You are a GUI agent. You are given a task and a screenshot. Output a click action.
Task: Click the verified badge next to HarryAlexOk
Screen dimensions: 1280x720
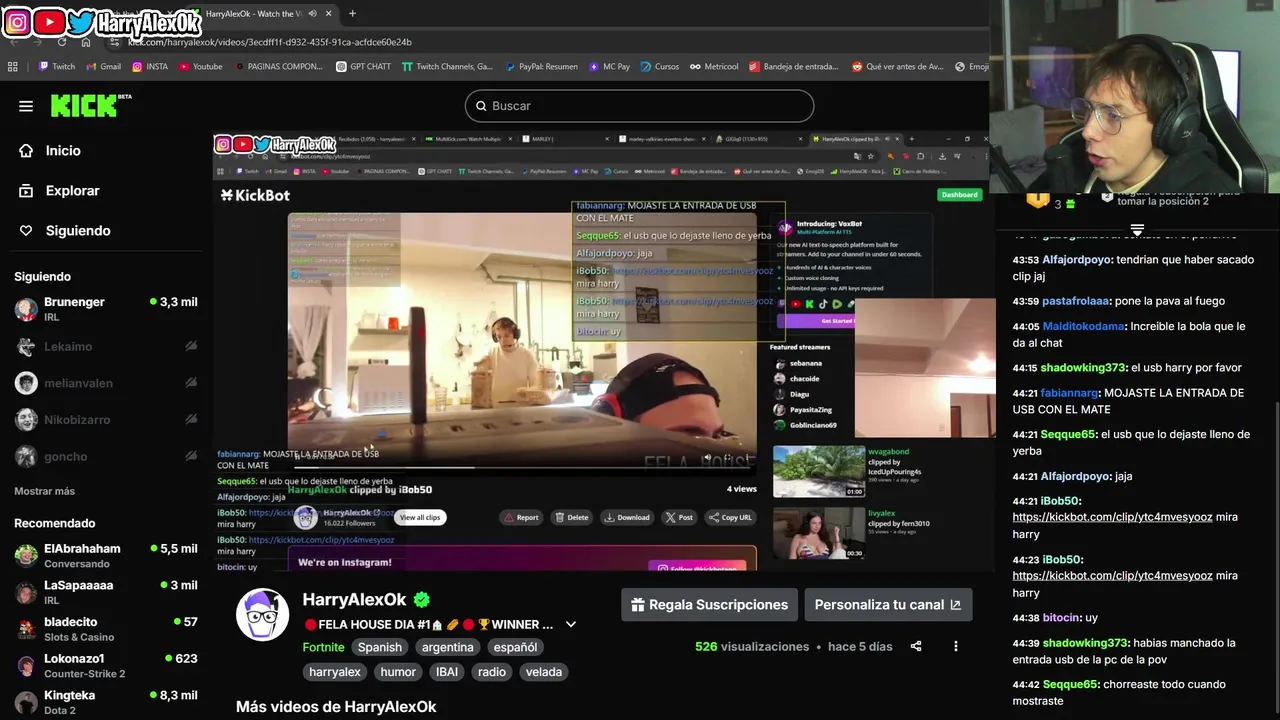pyautogui.click(x=422, y=600)
